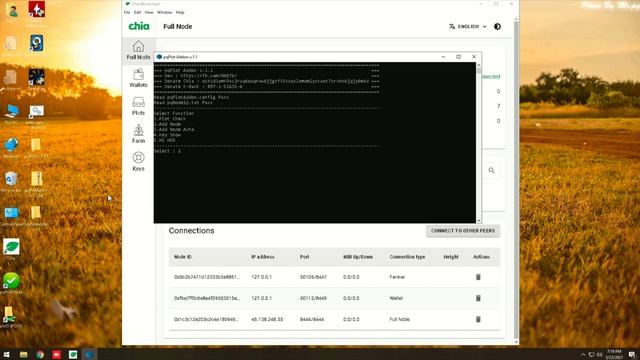Viewport: 640px width, 360px height.
Task: Open the Keys sidebar section
Action: pyautogui.click(x=138, y=161)
